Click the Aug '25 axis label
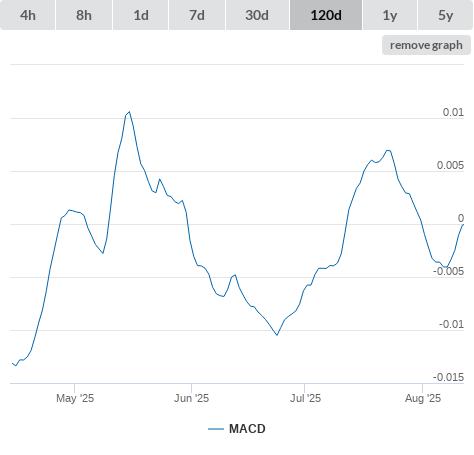The image size is (474, 455). (x=423, y=398)
